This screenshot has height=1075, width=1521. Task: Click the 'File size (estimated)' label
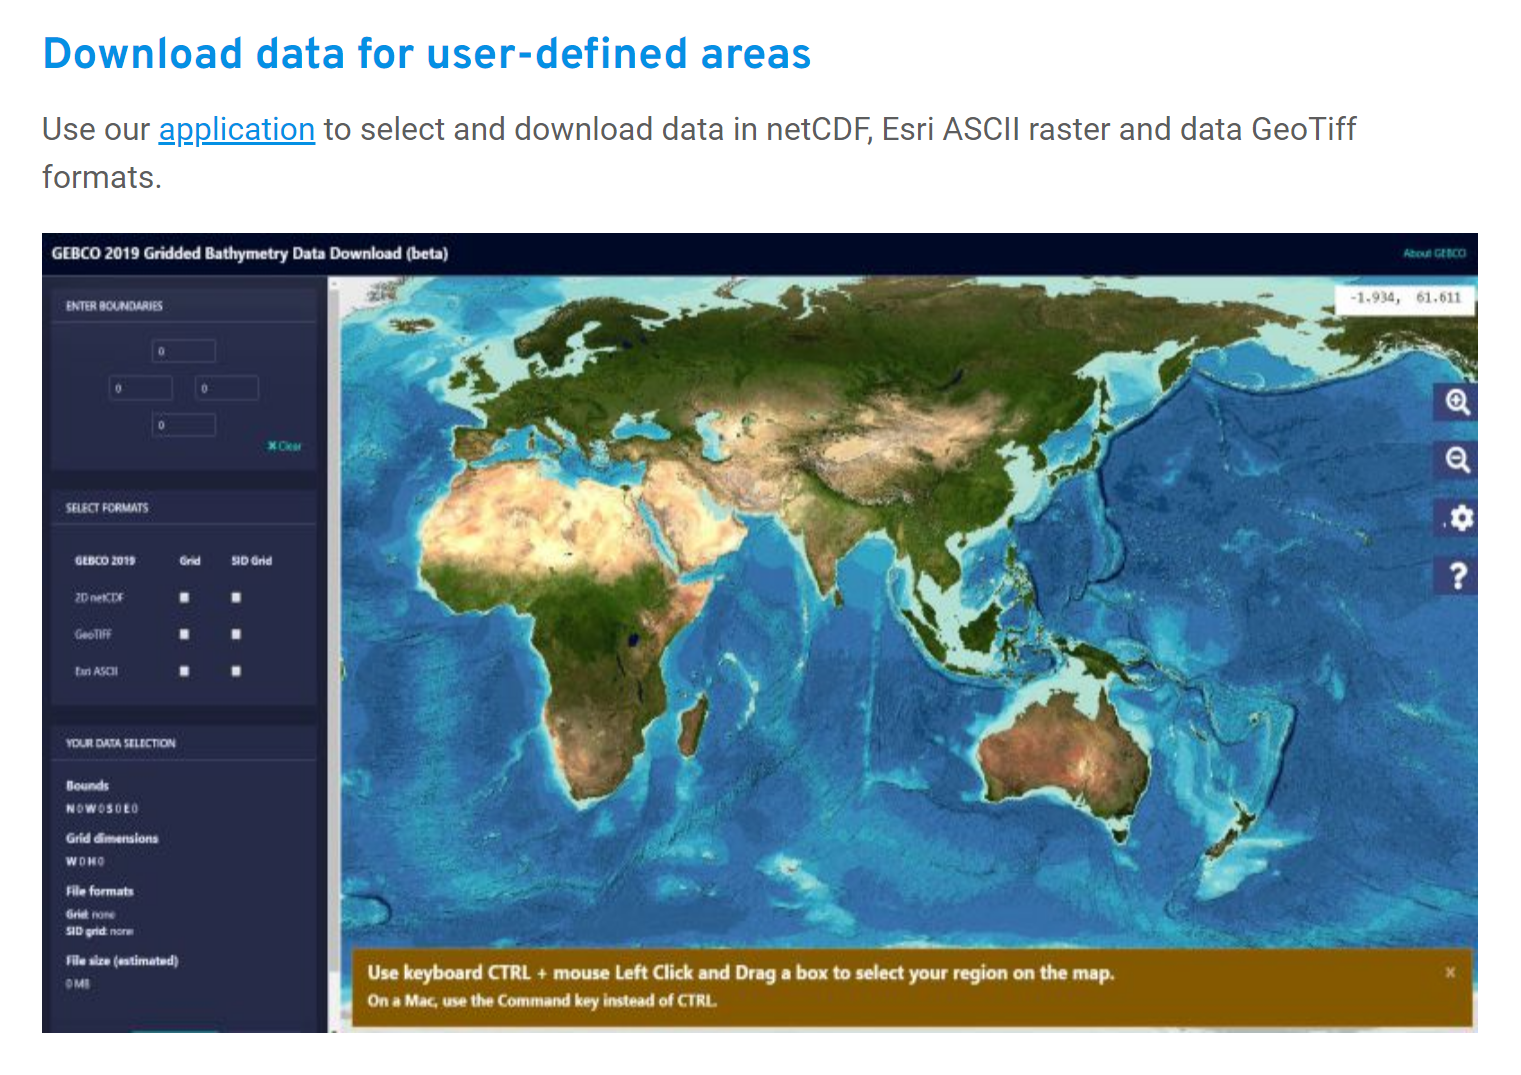122,961
